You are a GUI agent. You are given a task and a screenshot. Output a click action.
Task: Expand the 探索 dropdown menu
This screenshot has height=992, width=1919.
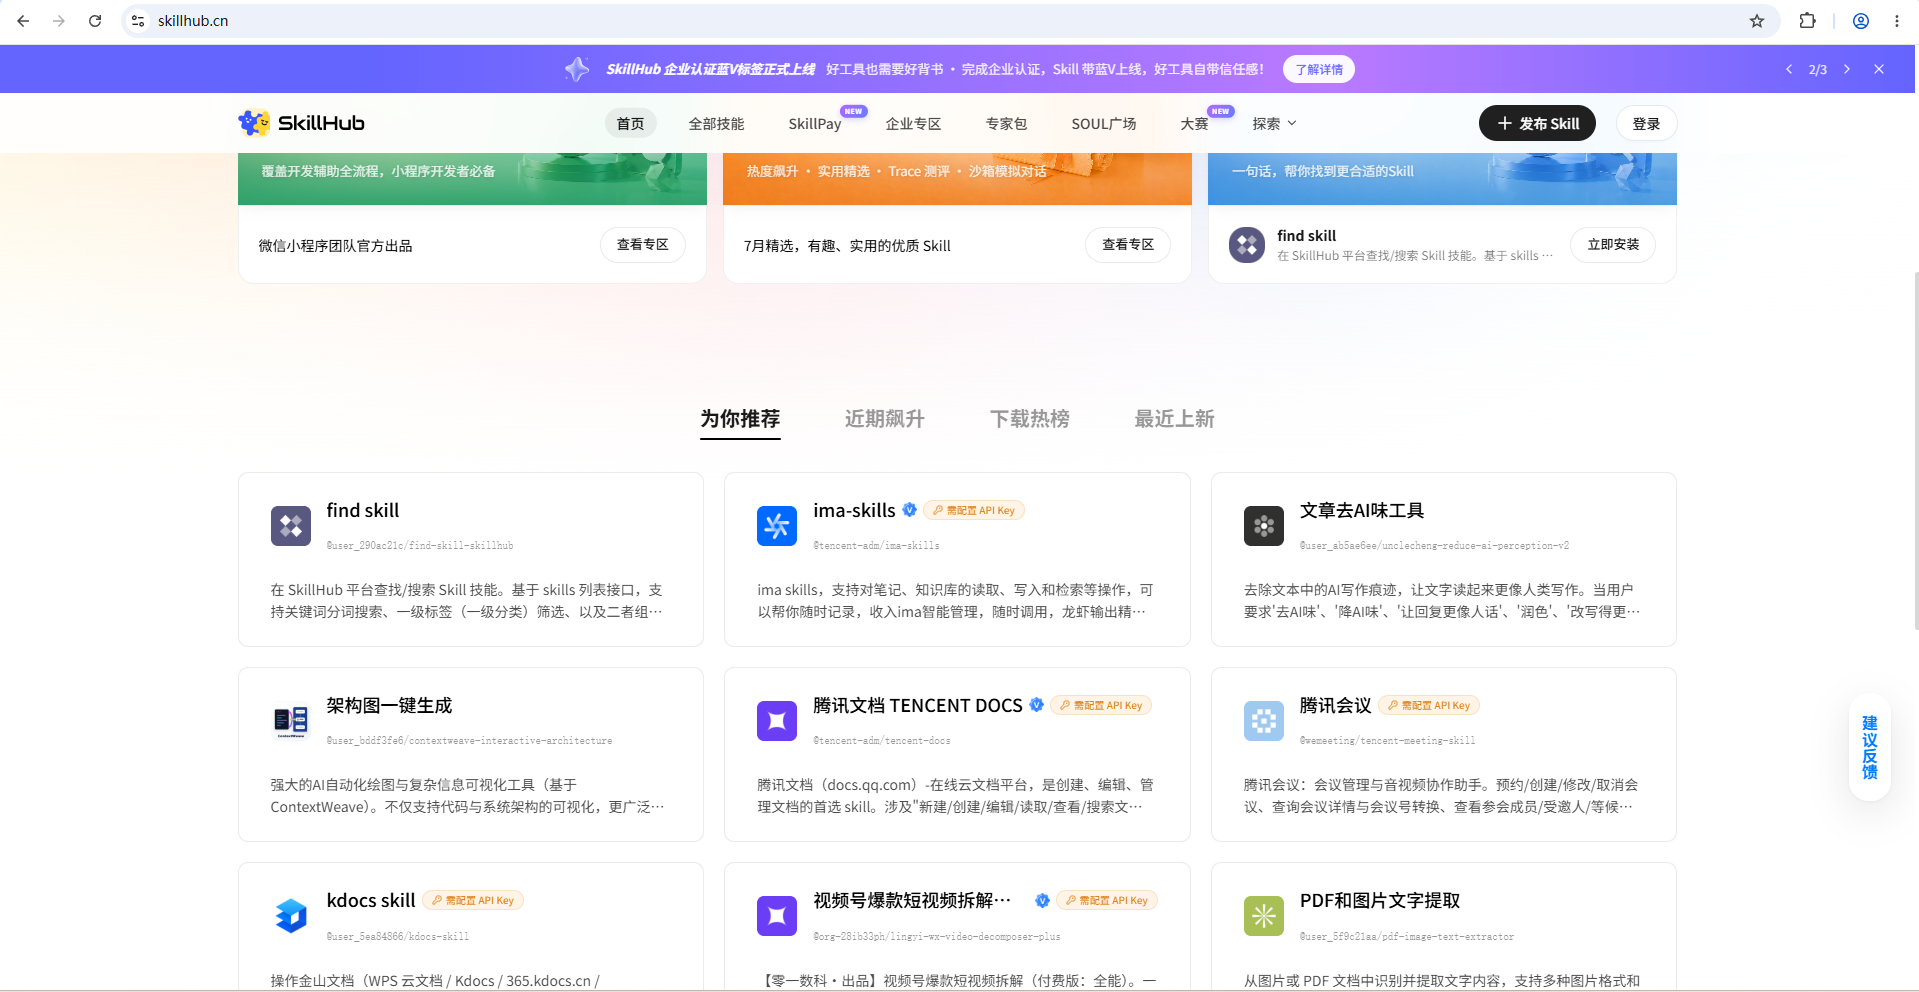click(1274, 124)
